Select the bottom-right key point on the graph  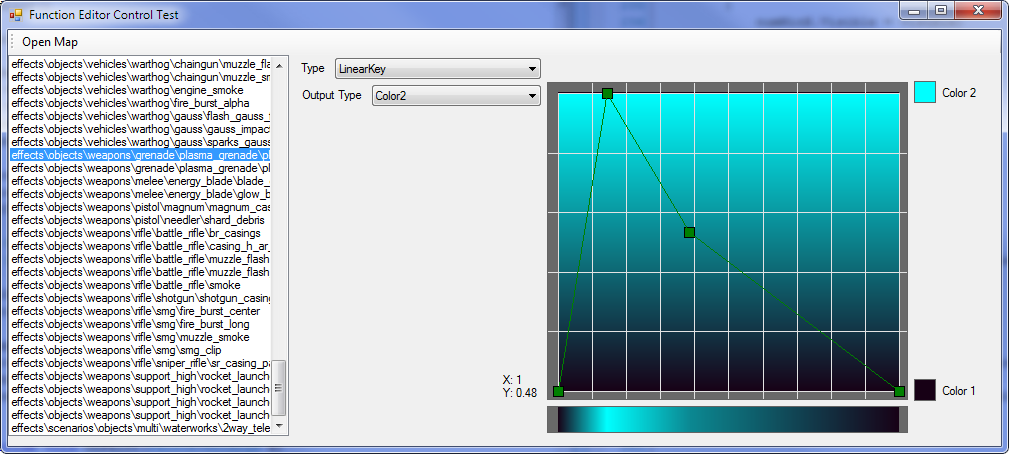point(899,391)
